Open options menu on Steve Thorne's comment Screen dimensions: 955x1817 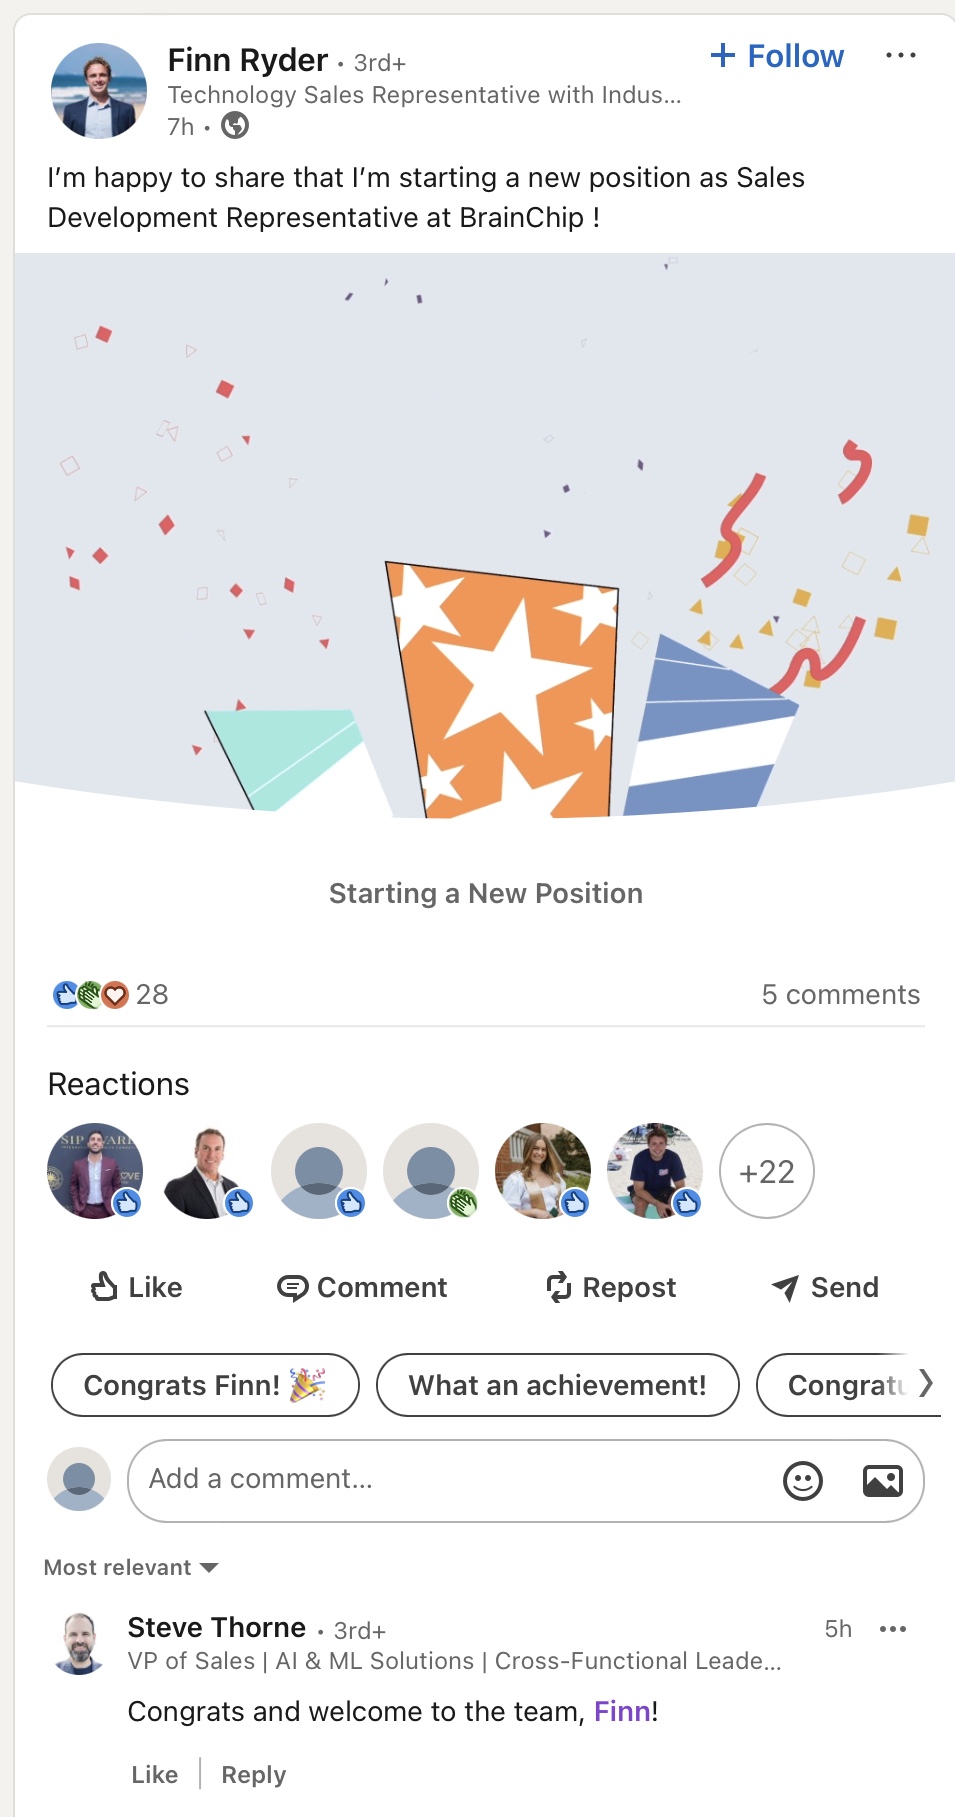click(892, 1629)
